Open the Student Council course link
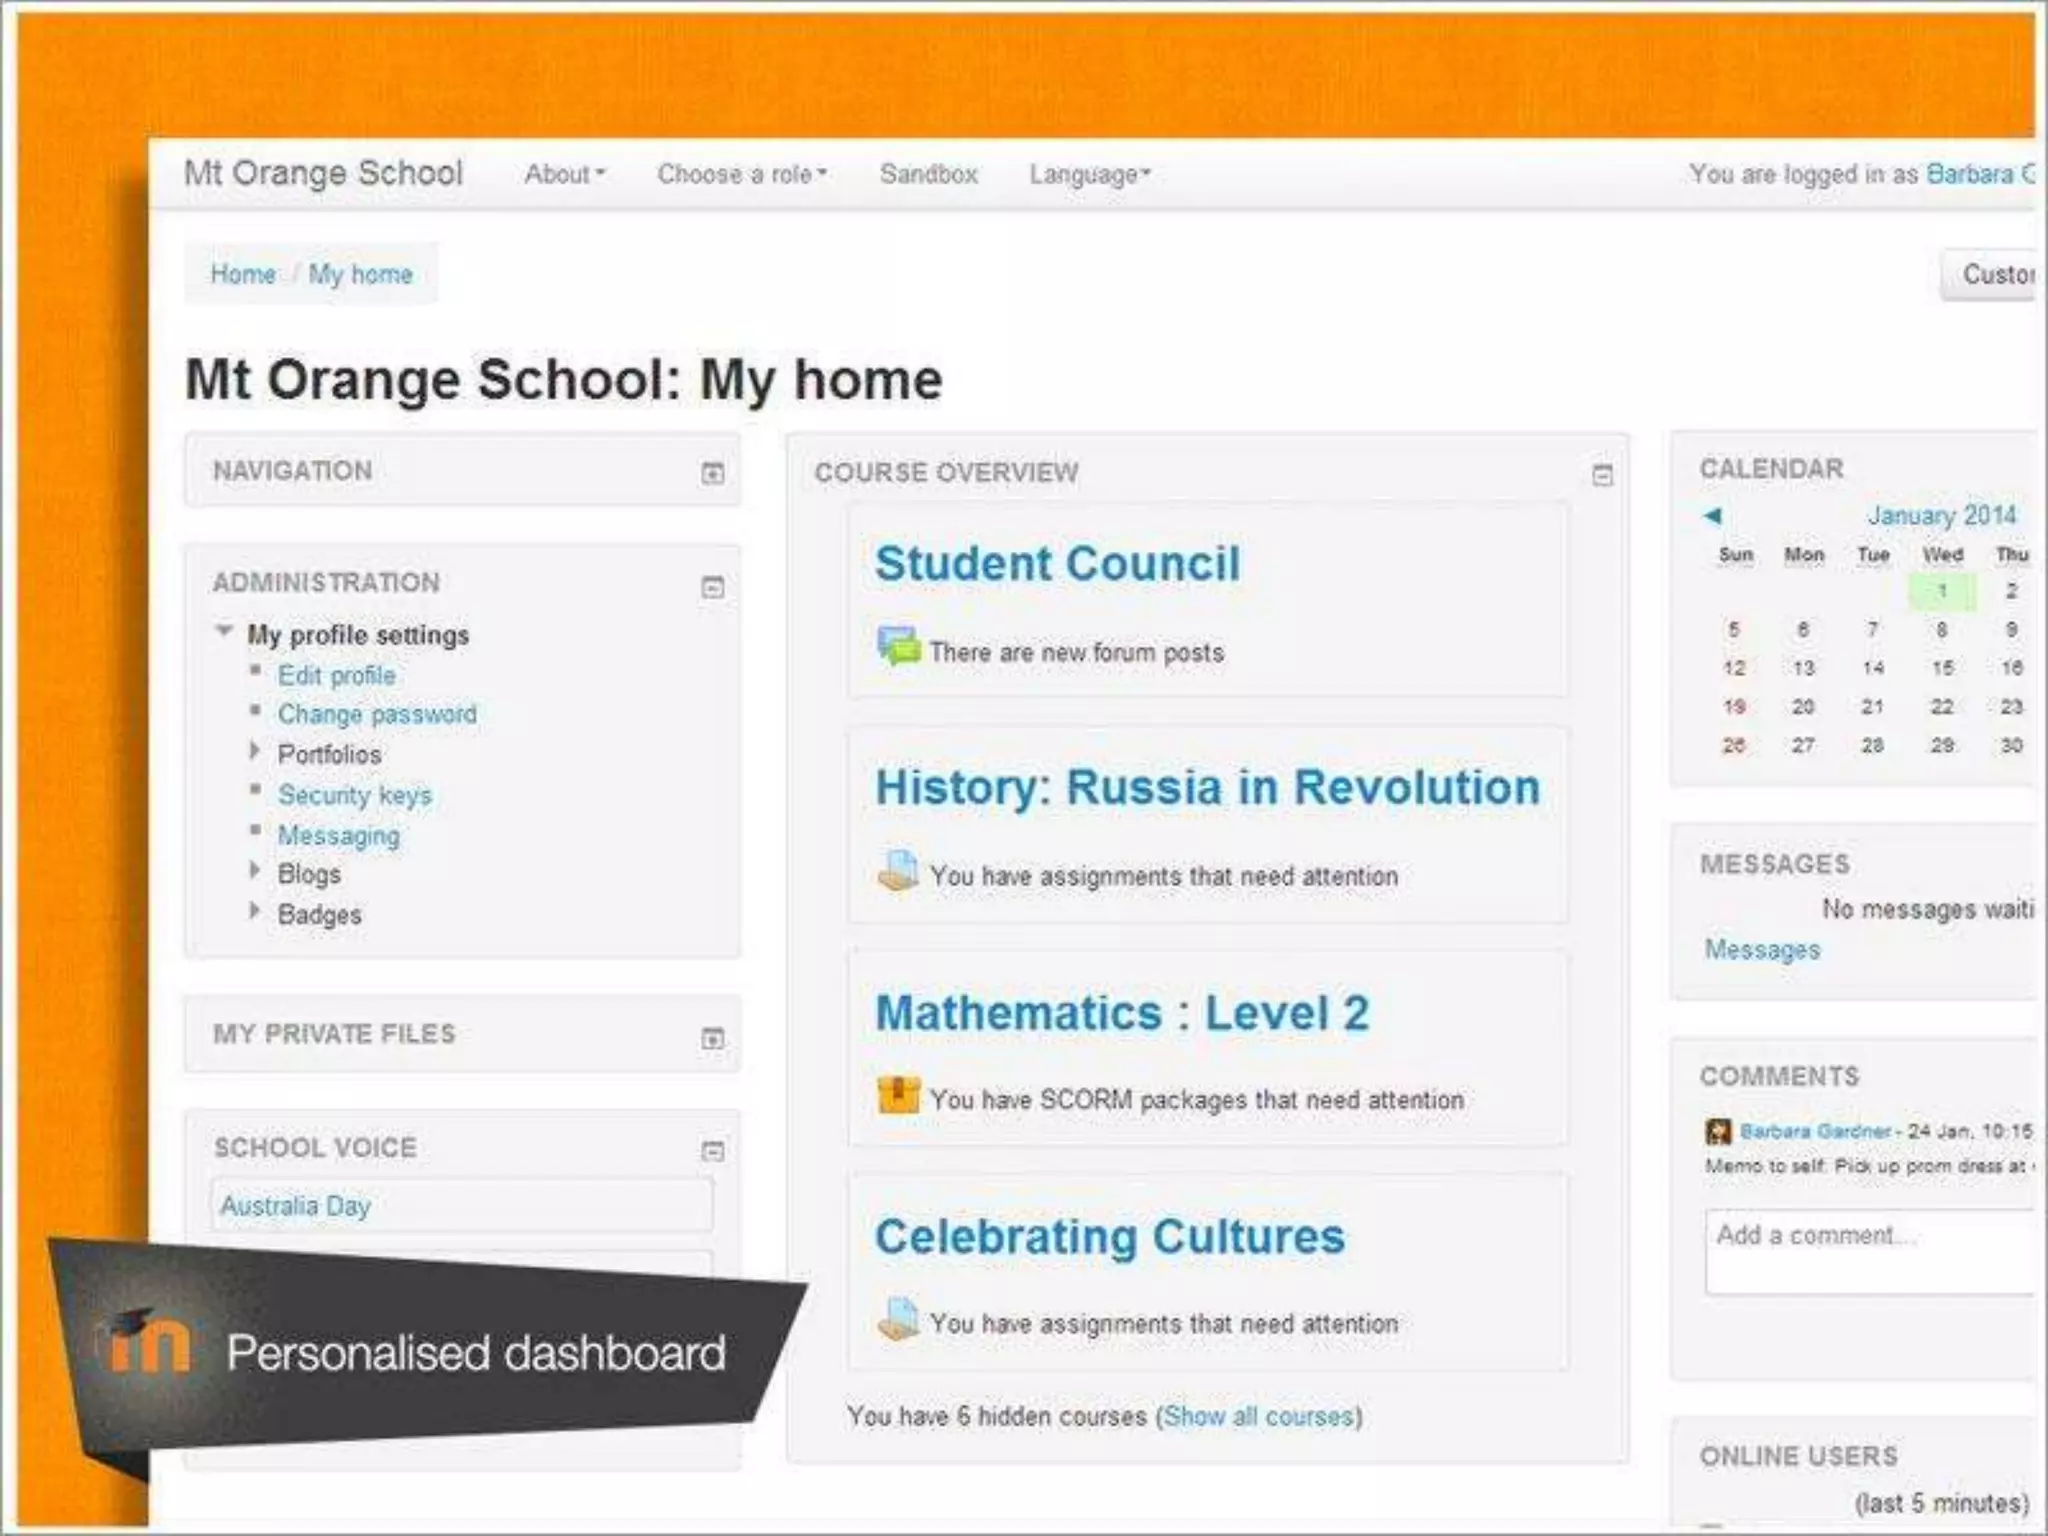This screenshot has height=1536, width=2048. pos(1057,564)
